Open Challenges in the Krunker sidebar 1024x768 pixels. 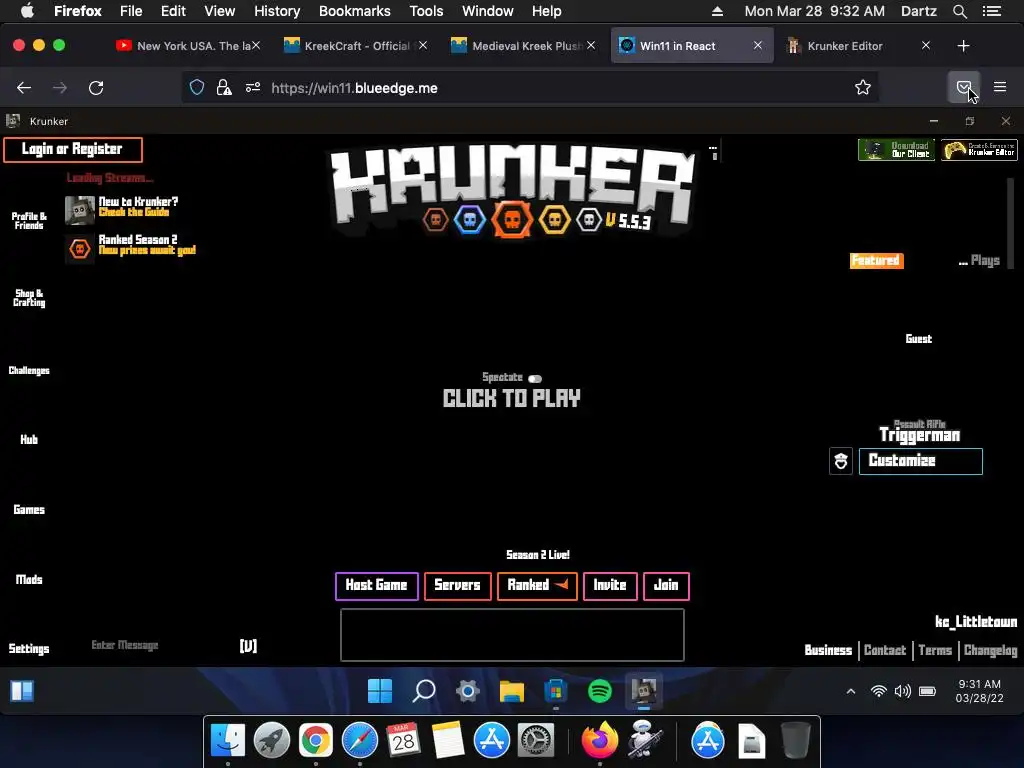click(29, 370)
